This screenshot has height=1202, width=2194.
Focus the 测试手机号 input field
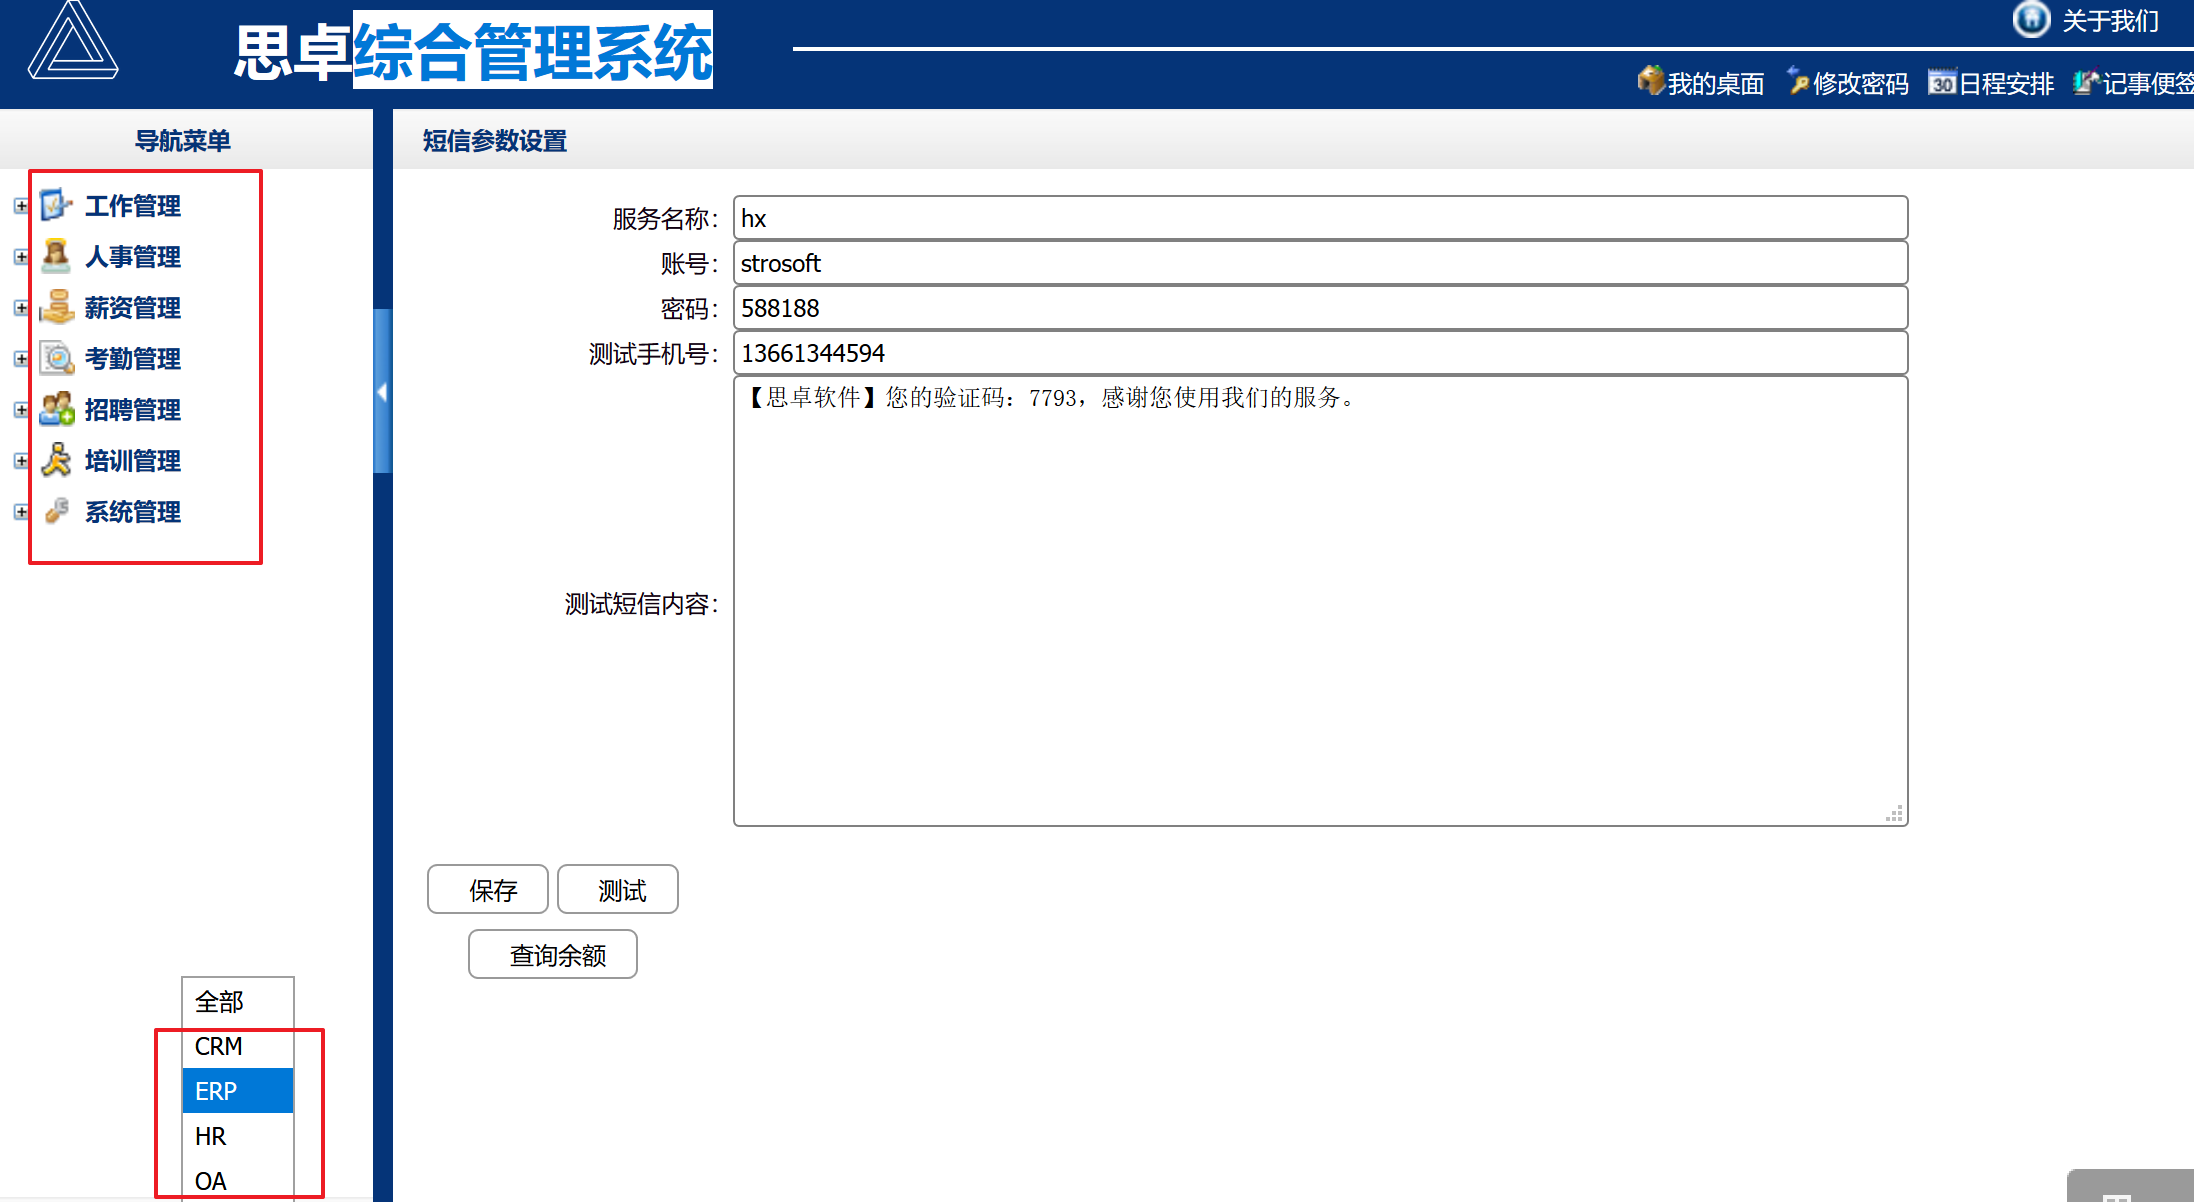point(1321,353)
